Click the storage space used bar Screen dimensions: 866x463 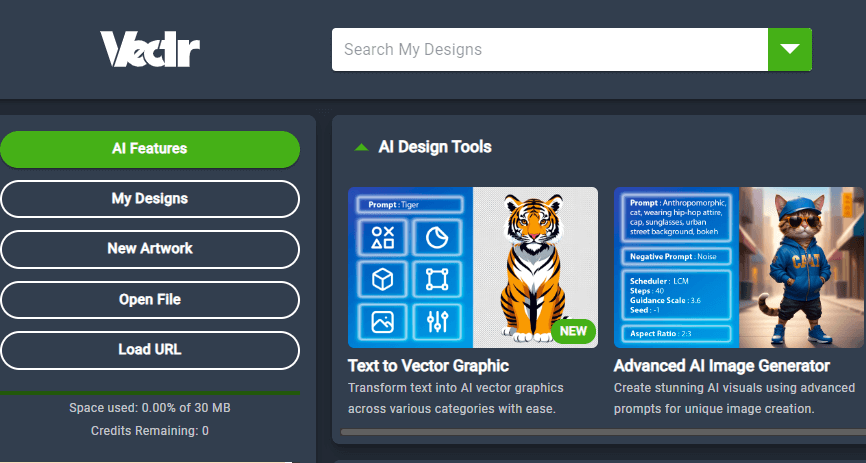(x=150, y=393)
